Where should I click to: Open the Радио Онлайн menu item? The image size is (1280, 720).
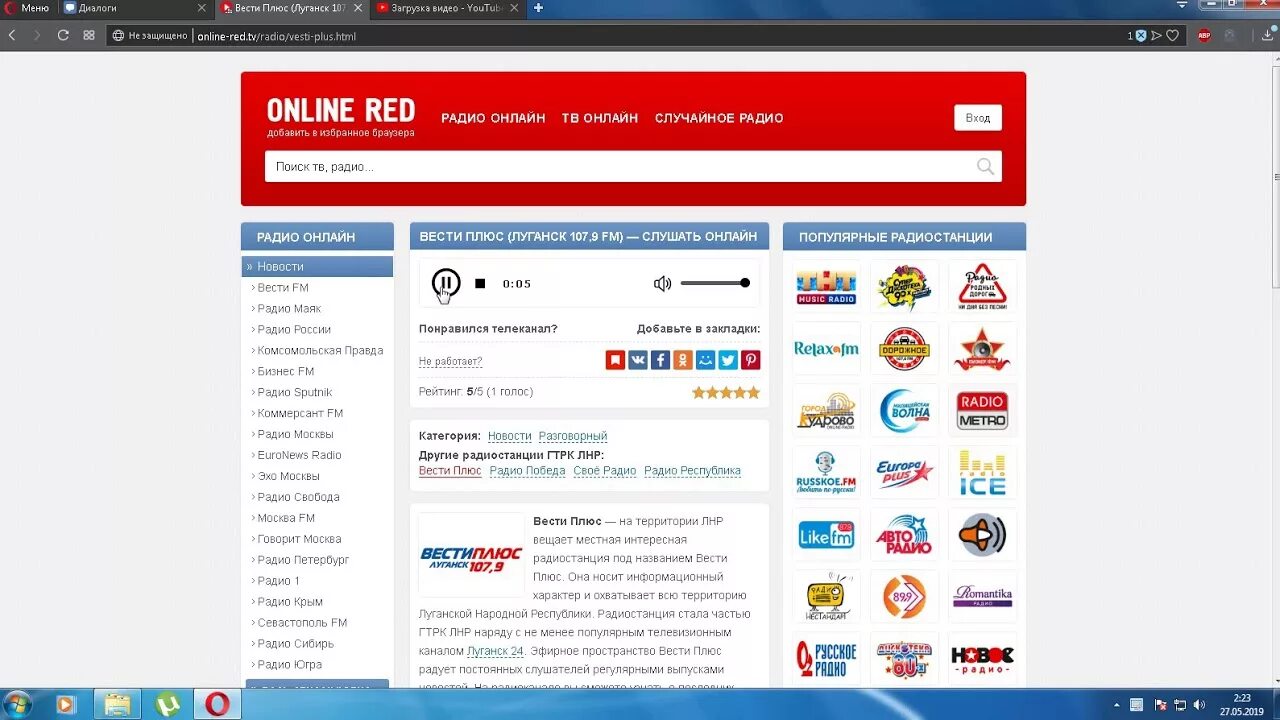(x=493, y=118)
